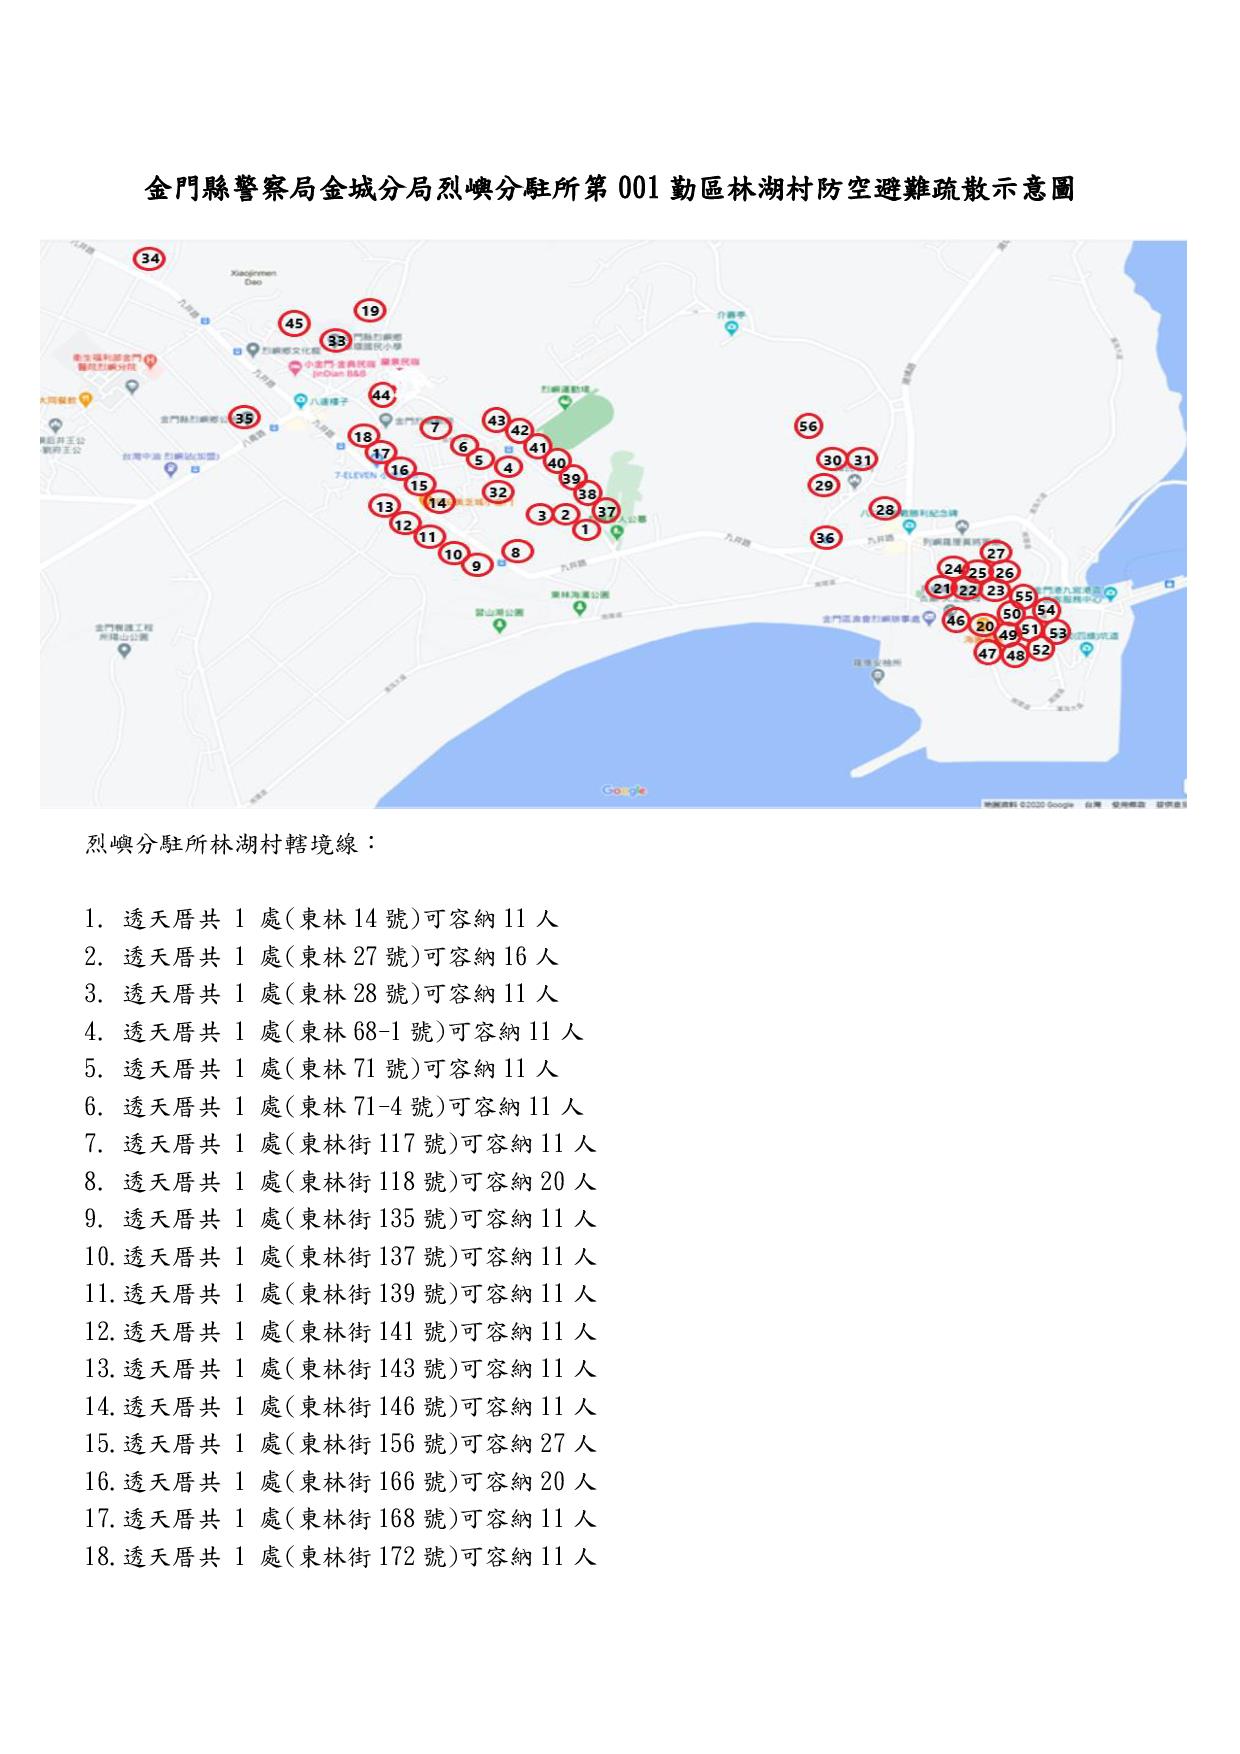Select map marker number 54
Image resolution: width=1240 pixels, height=1754 pixels.
[x=1046, y=609]
